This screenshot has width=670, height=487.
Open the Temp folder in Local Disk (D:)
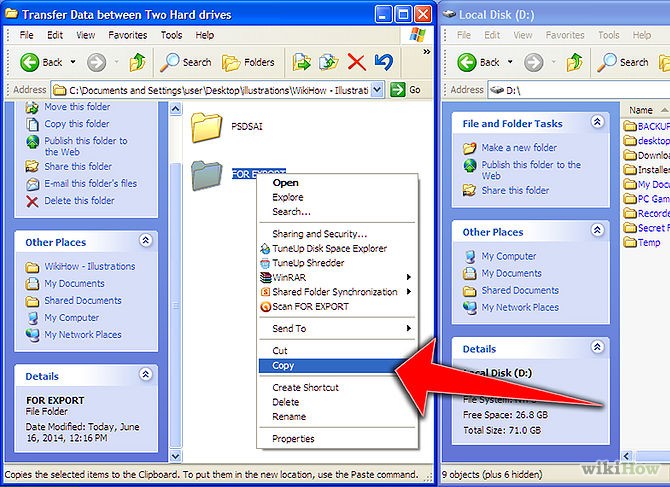(642, 243)
